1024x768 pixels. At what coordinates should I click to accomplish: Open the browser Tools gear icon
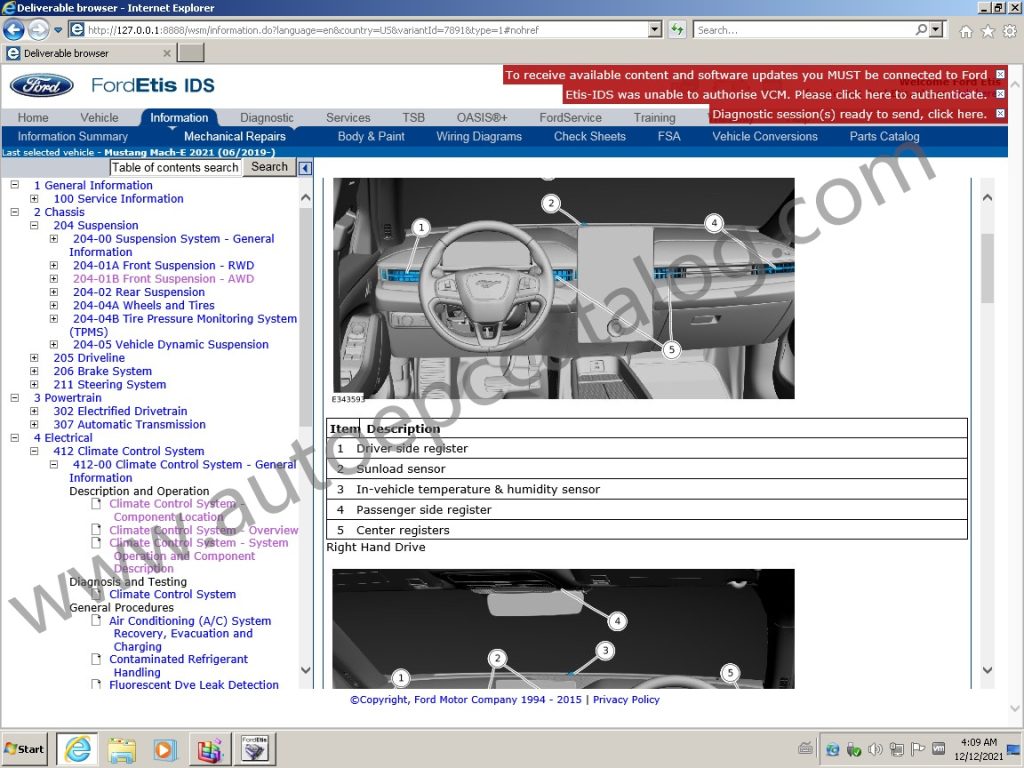click(1010, 31)
